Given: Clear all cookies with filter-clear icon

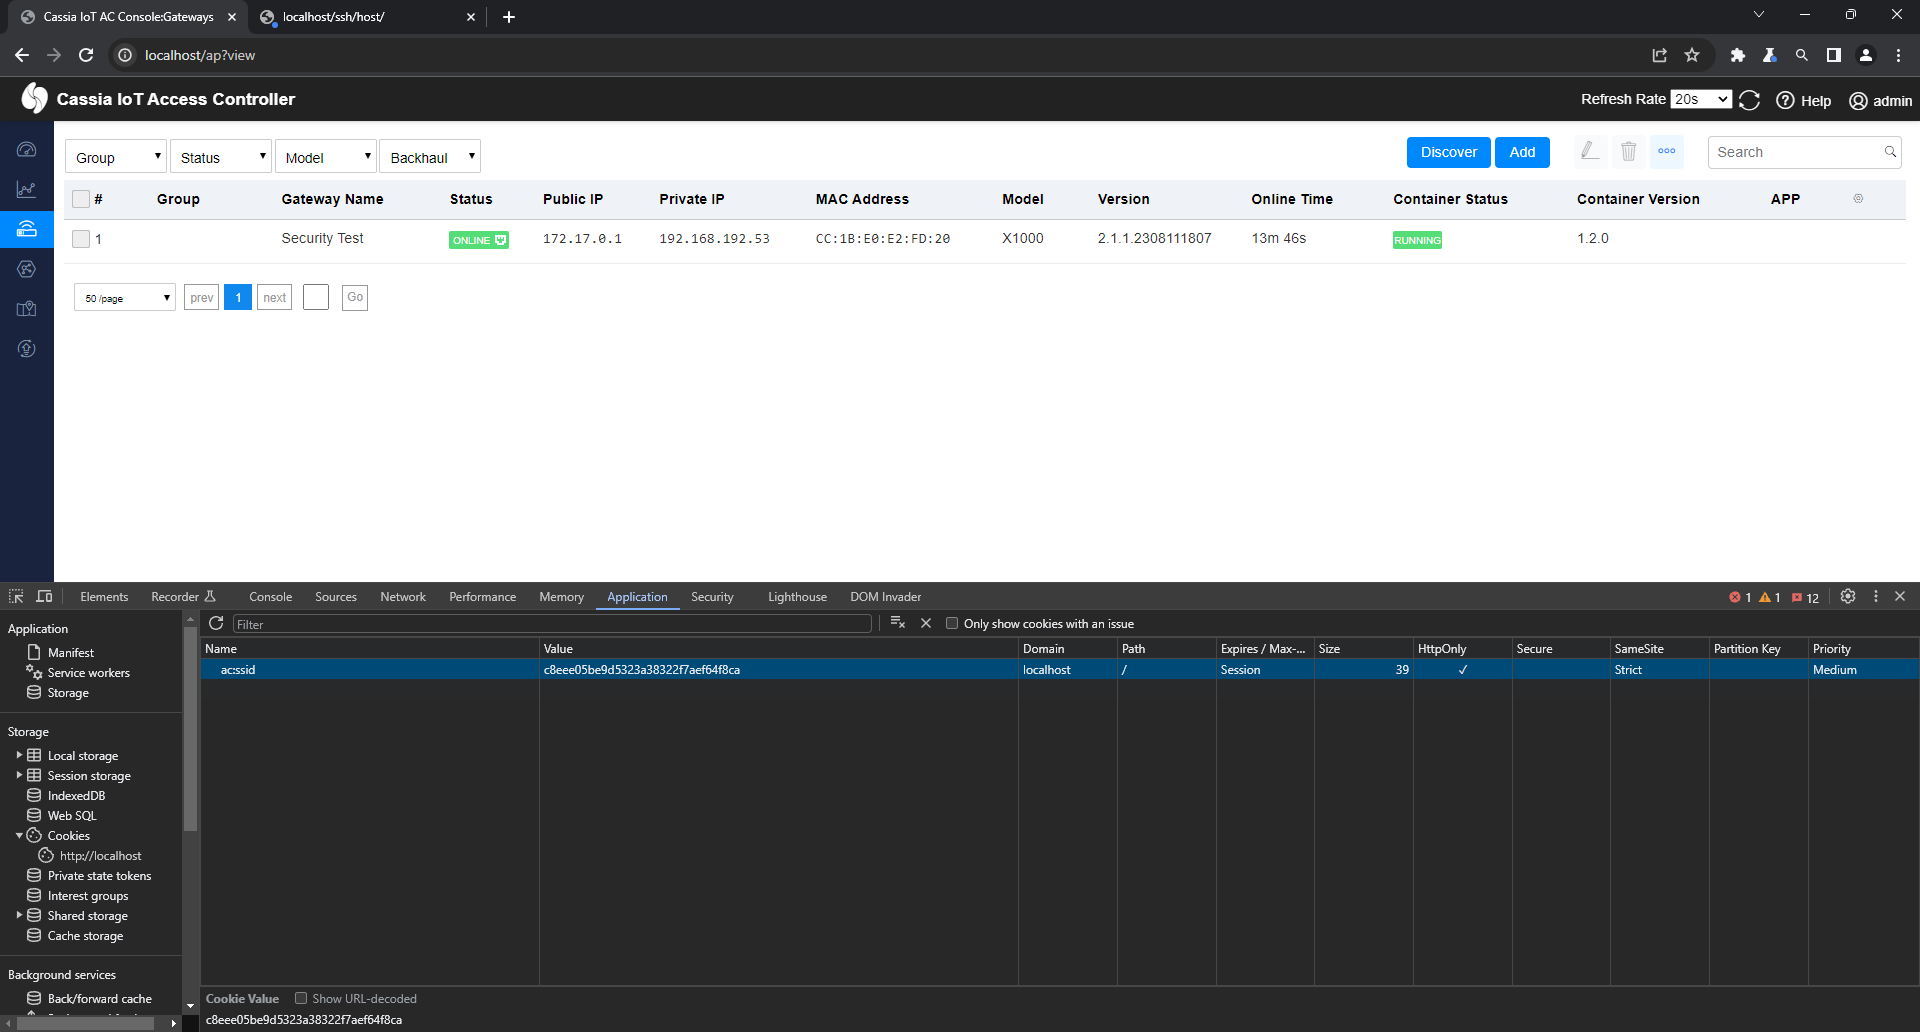Looking at the screenshot, I should point(898,624).
